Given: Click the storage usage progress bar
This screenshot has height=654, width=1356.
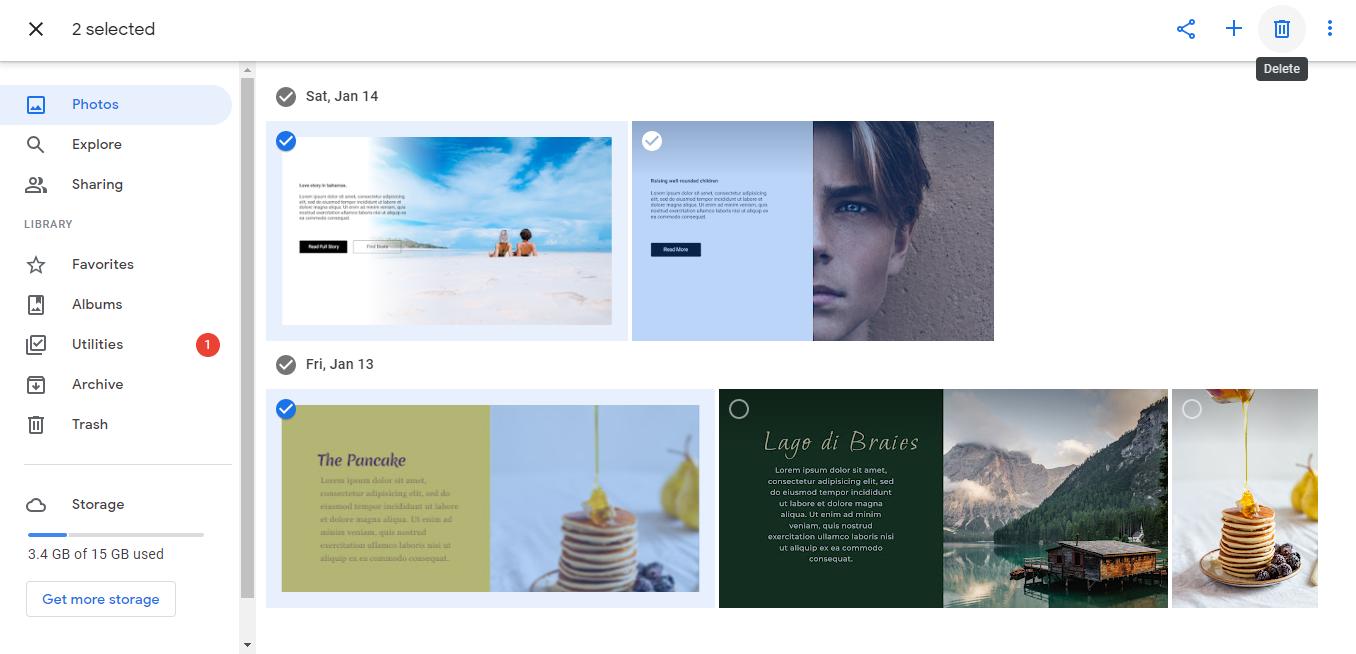Looking at the screenshot, I should coord(116,535).
